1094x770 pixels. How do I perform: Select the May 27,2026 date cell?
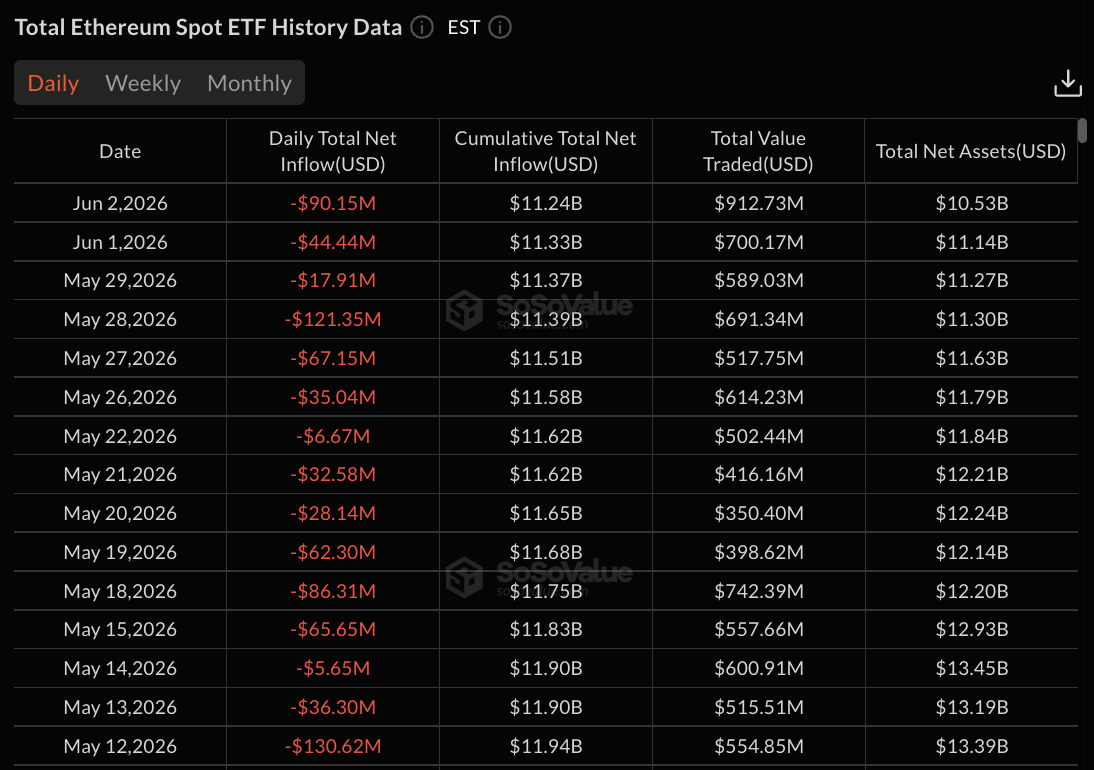pyautogui.click(x=120, y=358)
